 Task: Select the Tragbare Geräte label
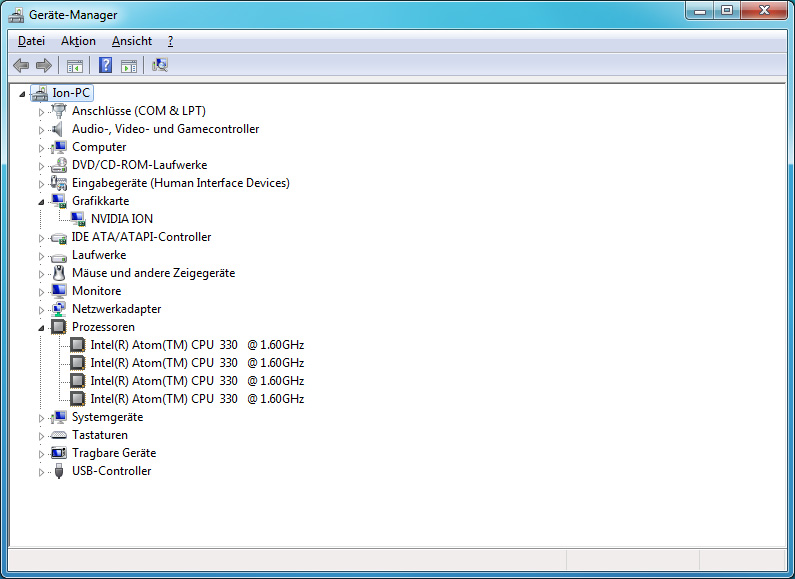[x=114, y=453]
